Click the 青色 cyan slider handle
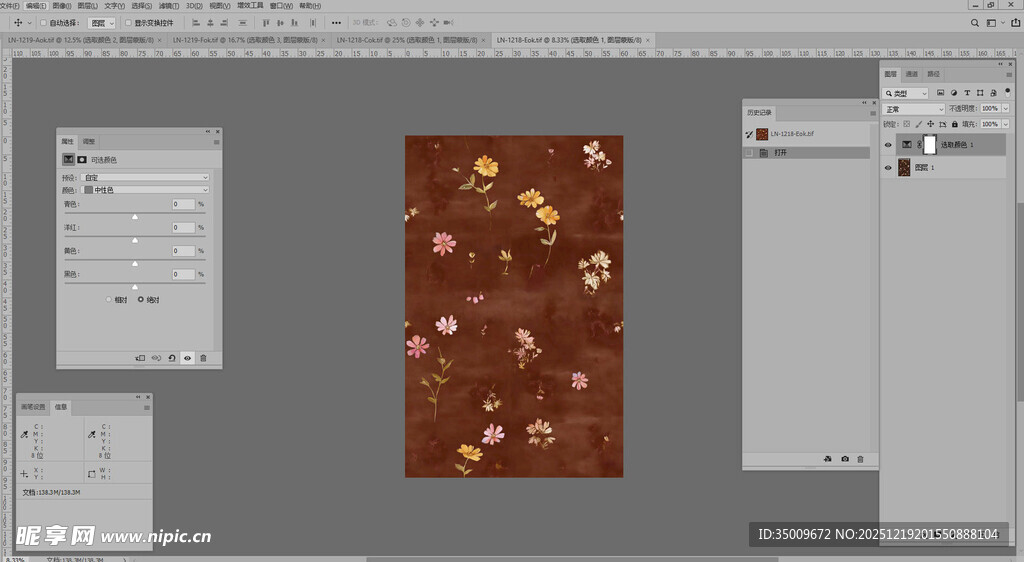 [135, 217]
